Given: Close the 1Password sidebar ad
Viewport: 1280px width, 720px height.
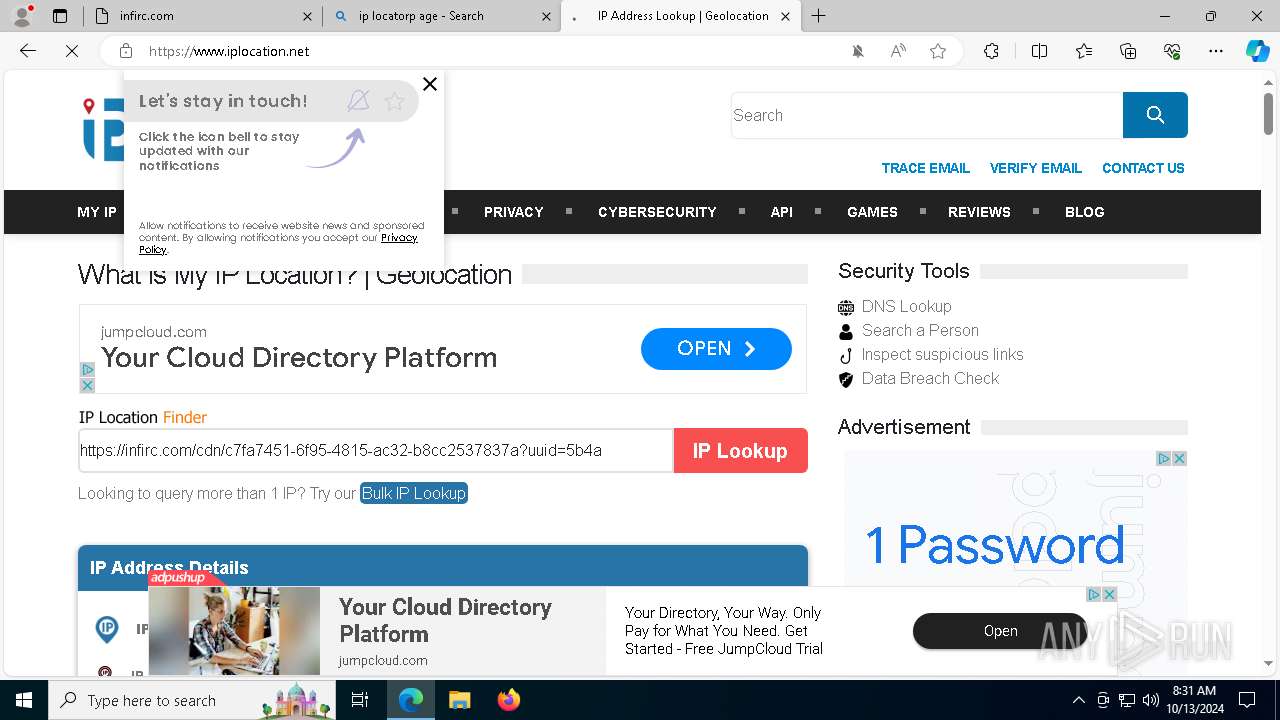Looking at the screenshot, I should click(x=1179, y=458).
